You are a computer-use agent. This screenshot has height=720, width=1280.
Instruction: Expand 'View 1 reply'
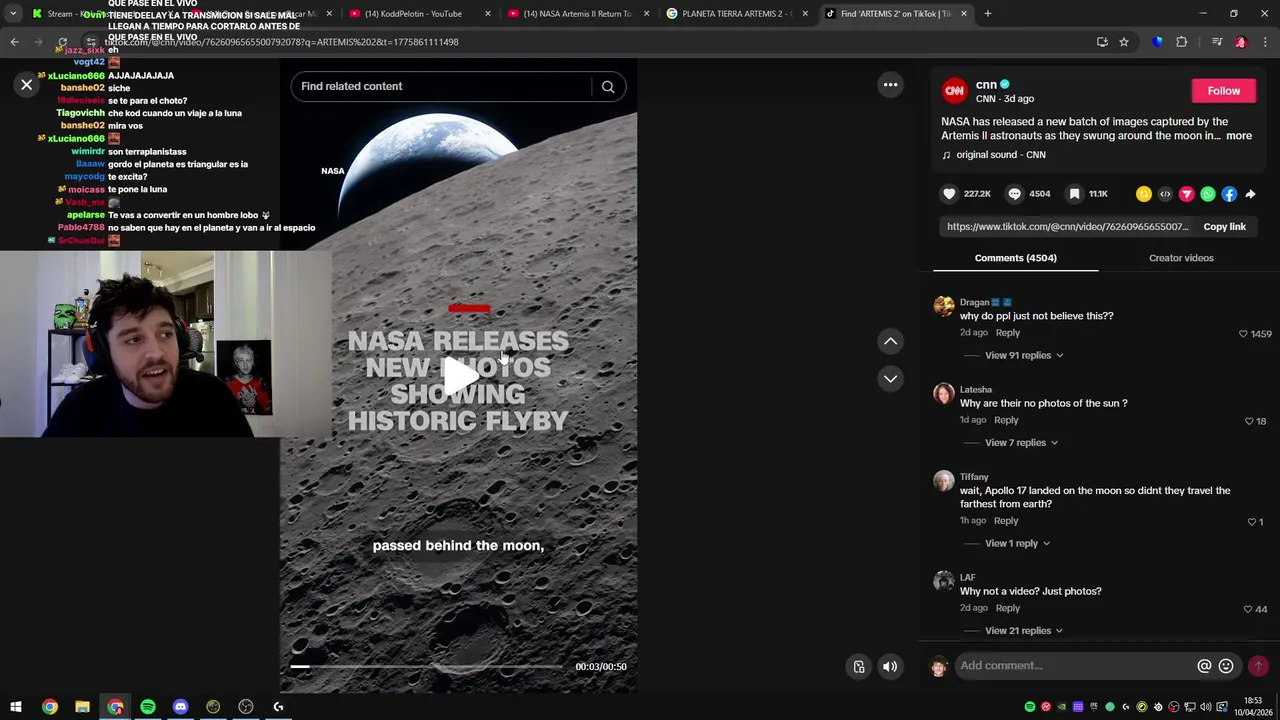point(1017,543)
